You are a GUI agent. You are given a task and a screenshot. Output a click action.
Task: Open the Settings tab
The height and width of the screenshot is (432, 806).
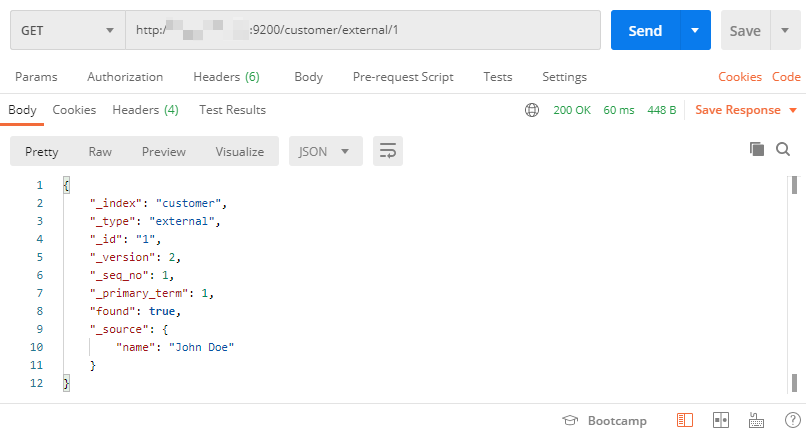coord(564,77)
